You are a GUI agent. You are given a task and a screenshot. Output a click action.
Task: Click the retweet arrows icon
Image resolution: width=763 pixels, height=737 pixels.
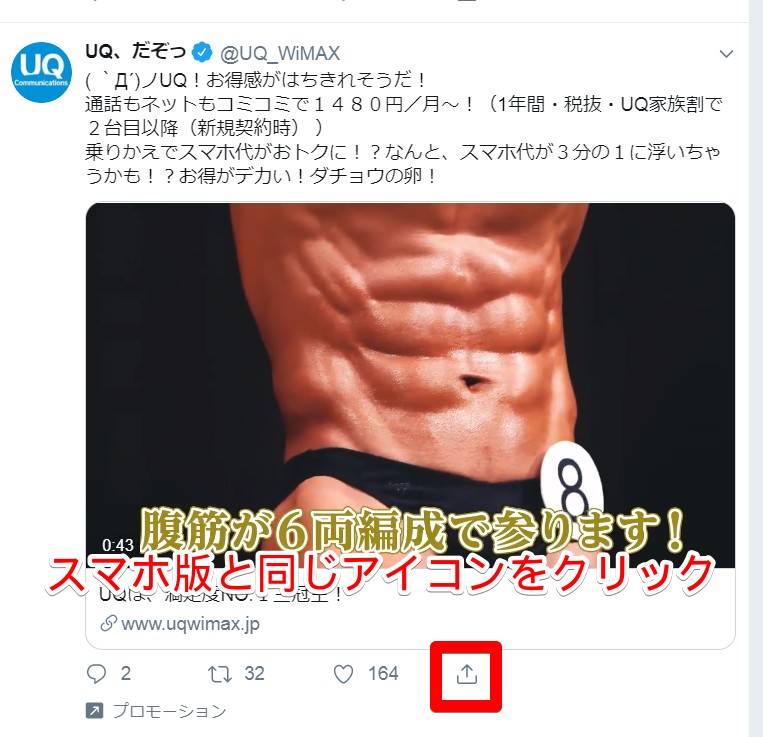point(219,674)
